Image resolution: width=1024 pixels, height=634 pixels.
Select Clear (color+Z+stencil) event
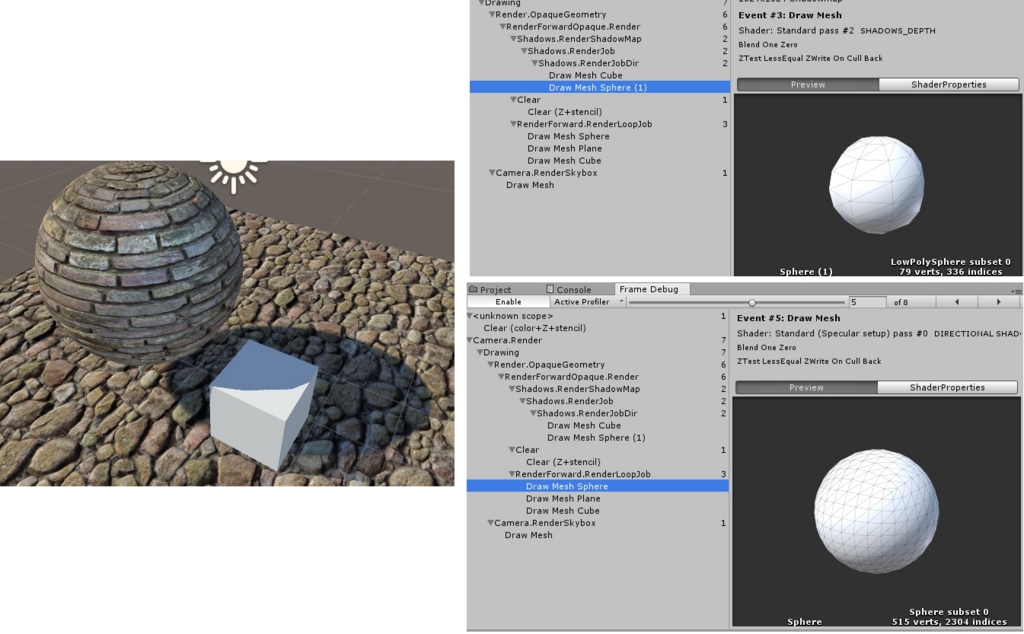(534, 328)
